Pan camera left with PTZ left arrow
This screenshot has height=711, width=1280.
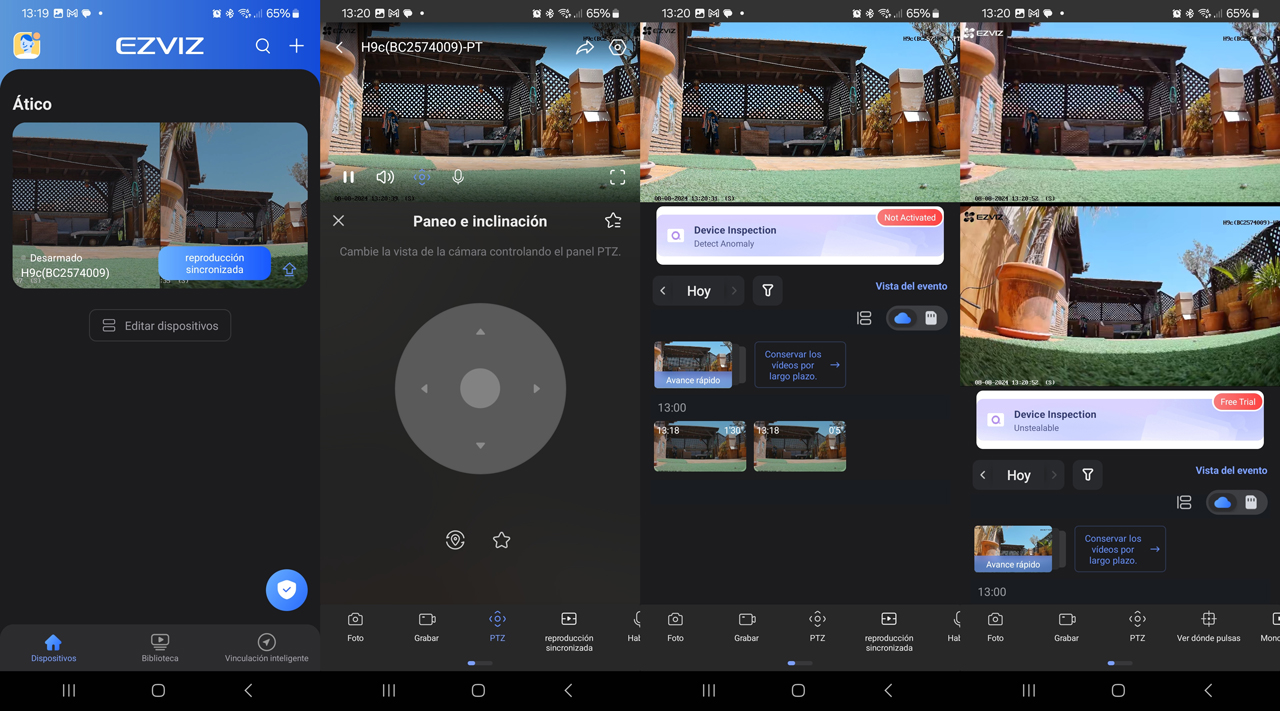point(424,388)
